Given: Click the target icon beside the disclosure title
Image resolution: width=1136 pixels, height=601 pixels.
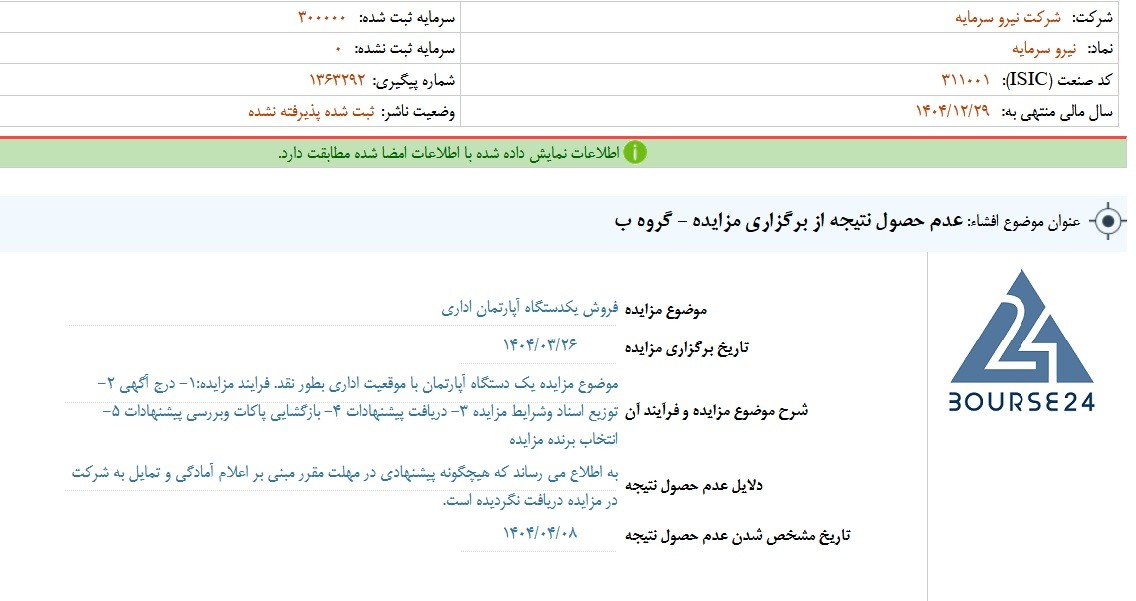Looking at the screenshot, I should [1108, 221].
